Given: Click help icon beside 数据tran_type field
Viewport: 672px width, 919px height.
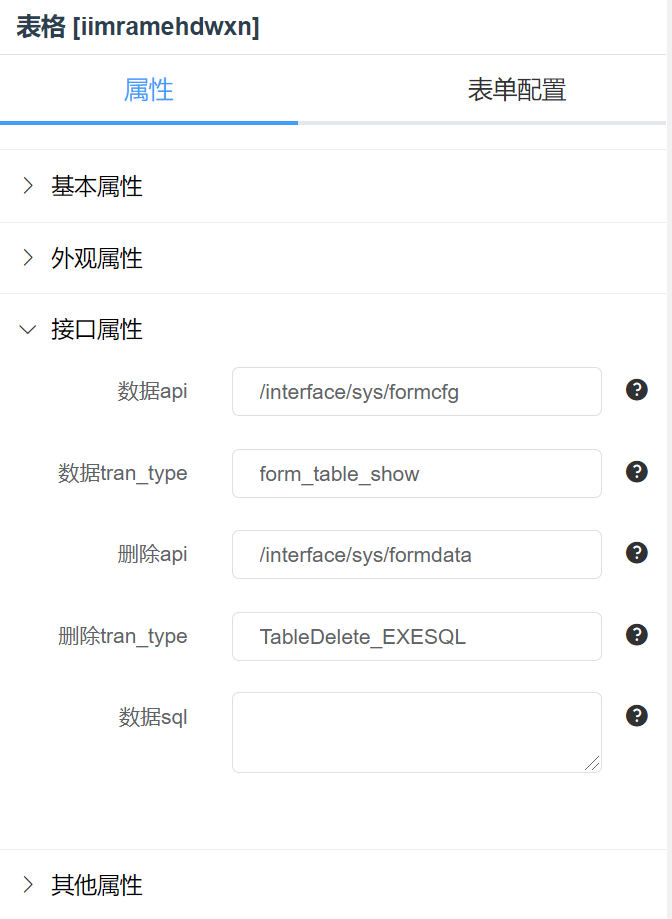Looking at the screenshot, I should pyautogui.click(x=636, y=472).
